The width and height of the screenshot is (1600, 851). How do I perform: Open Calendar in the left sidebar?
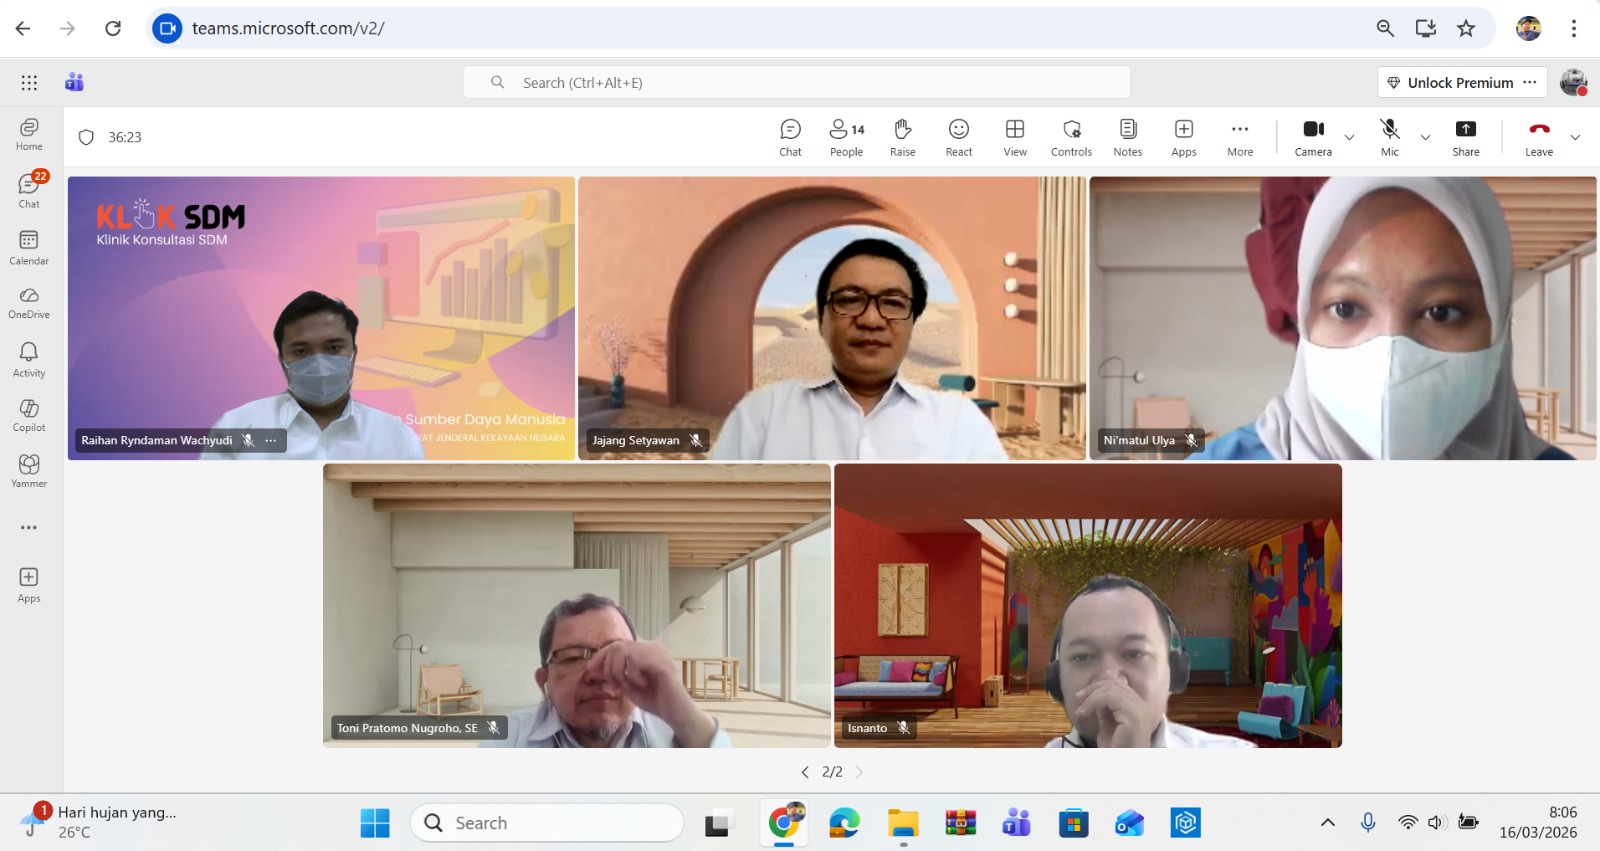click(29, 247)
